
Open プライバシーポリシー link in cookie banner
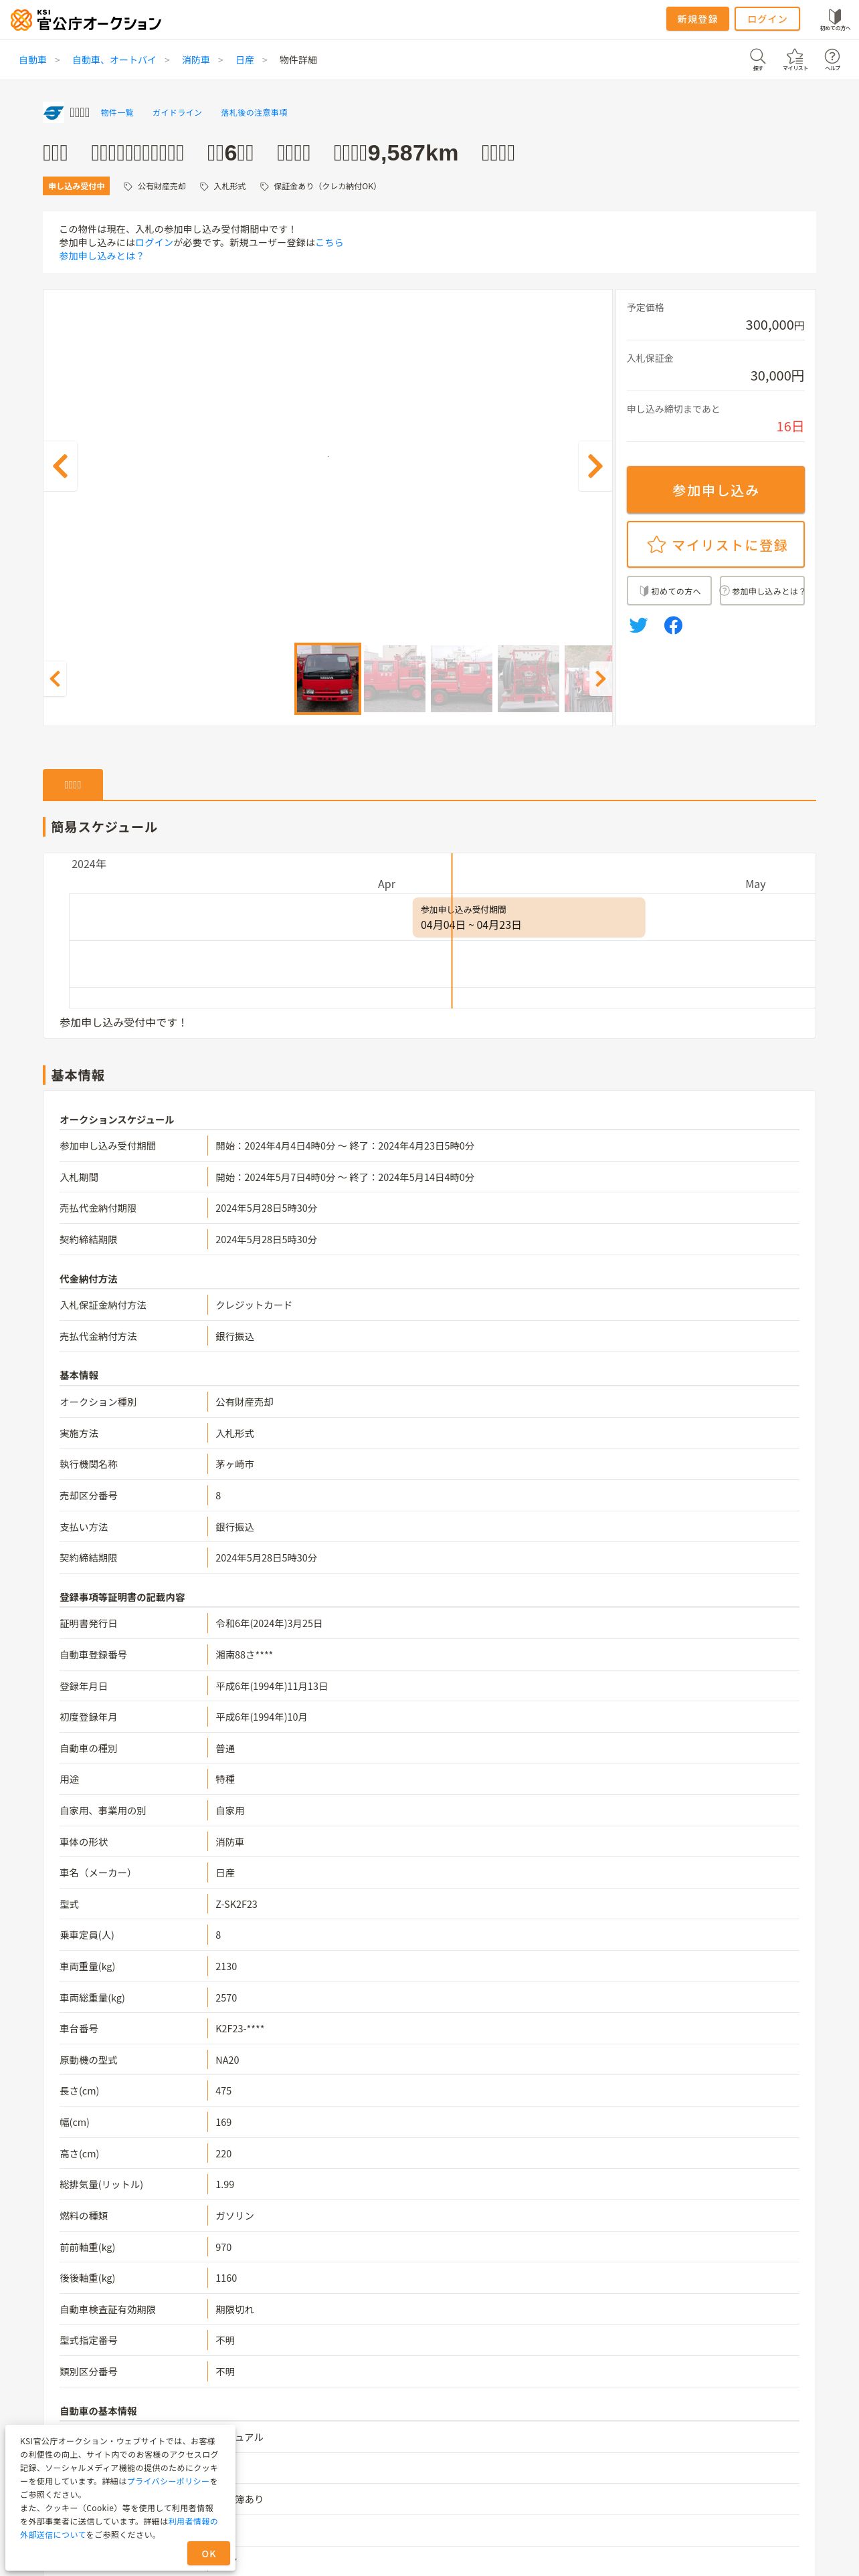pos(168,2481)
